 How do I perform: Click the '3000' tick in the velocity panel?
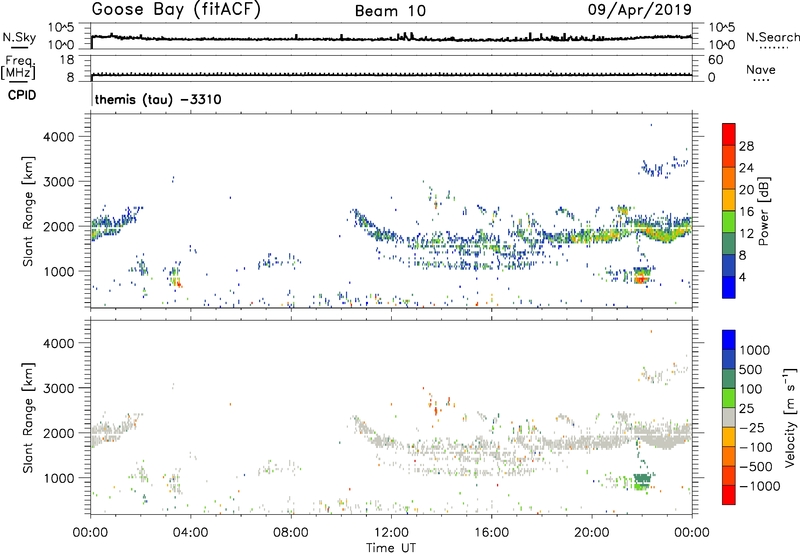pos(59,388)
